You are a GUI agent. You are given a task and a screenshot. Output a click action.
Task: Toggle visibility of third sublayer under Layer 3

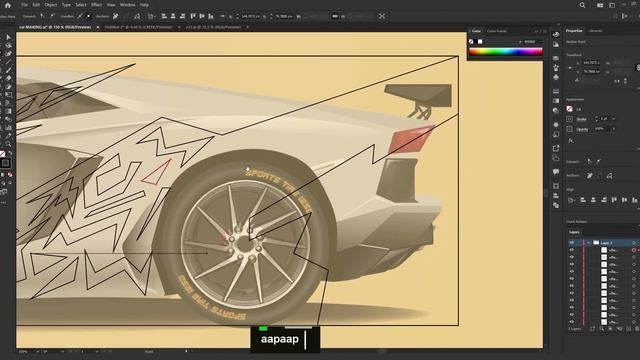pos(571,264)
